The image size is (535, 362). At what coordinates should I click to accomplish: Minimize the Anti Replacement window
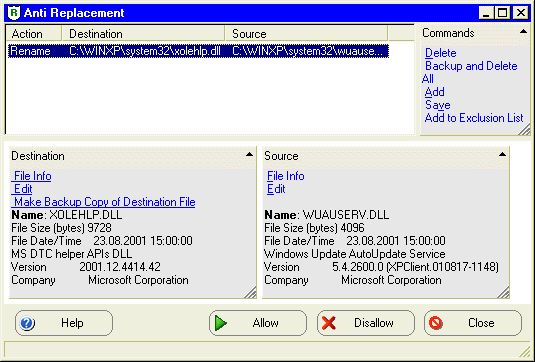pos(486,13)
